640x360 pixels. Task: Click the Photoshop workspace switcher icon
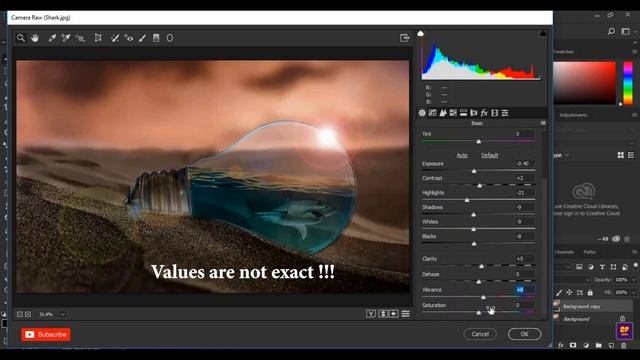625,31
